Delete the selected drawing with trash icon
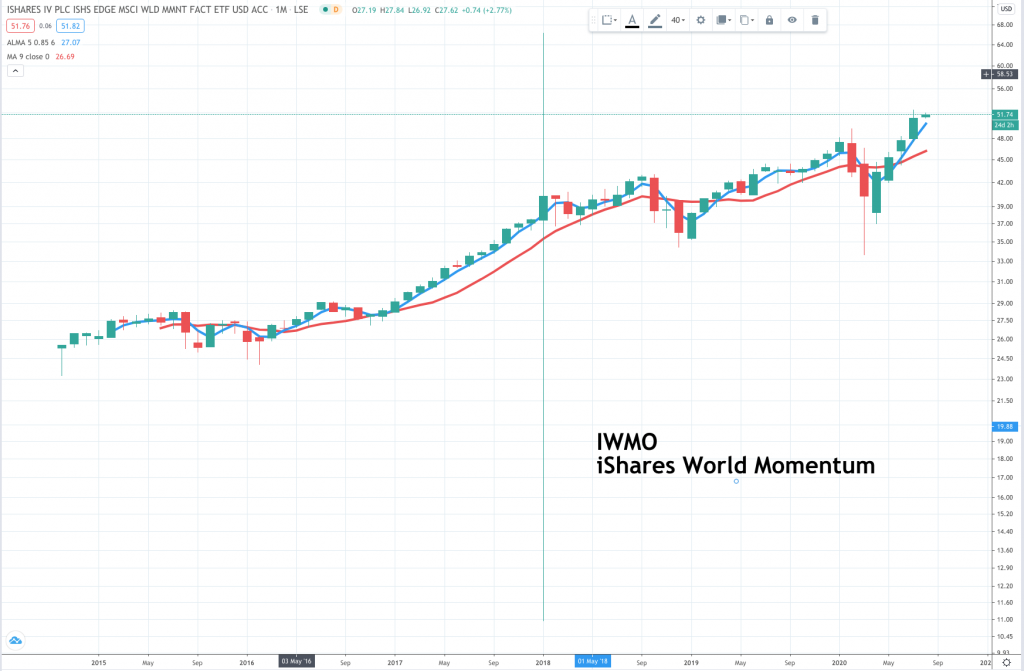 pos(814,20)
